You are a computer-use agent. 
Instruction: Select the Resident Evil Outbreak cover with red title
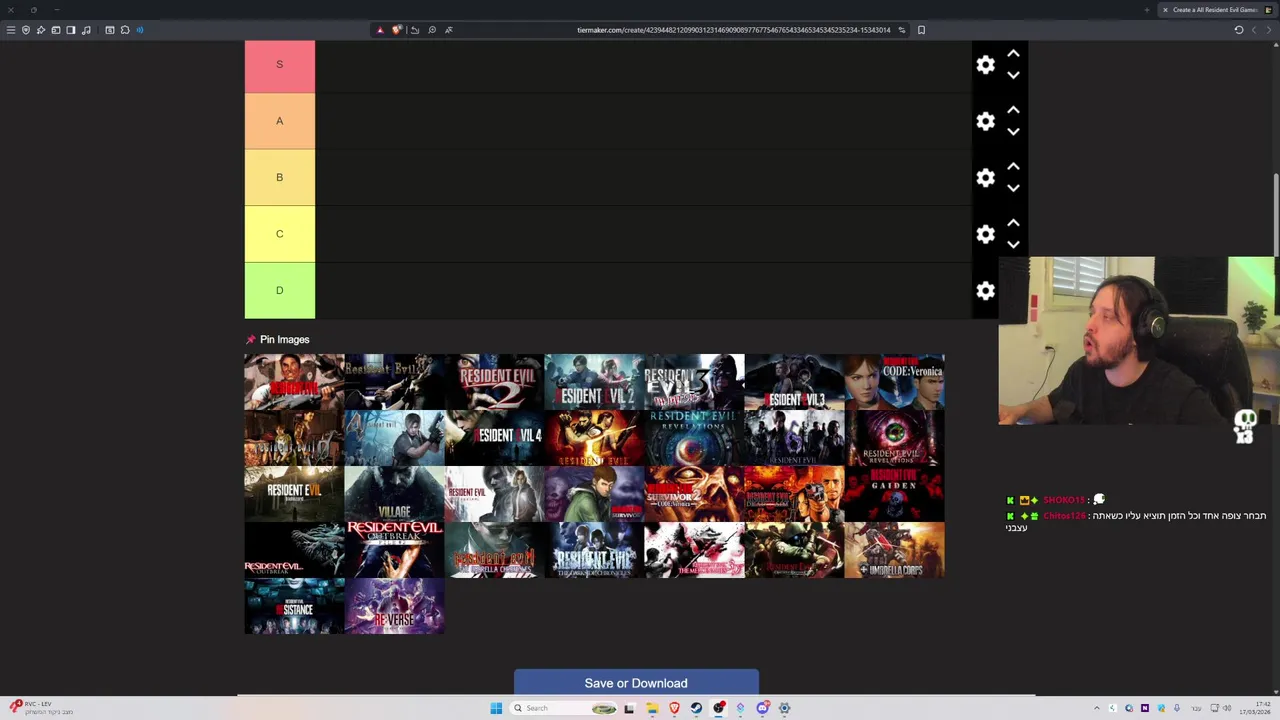coord(394,550)
